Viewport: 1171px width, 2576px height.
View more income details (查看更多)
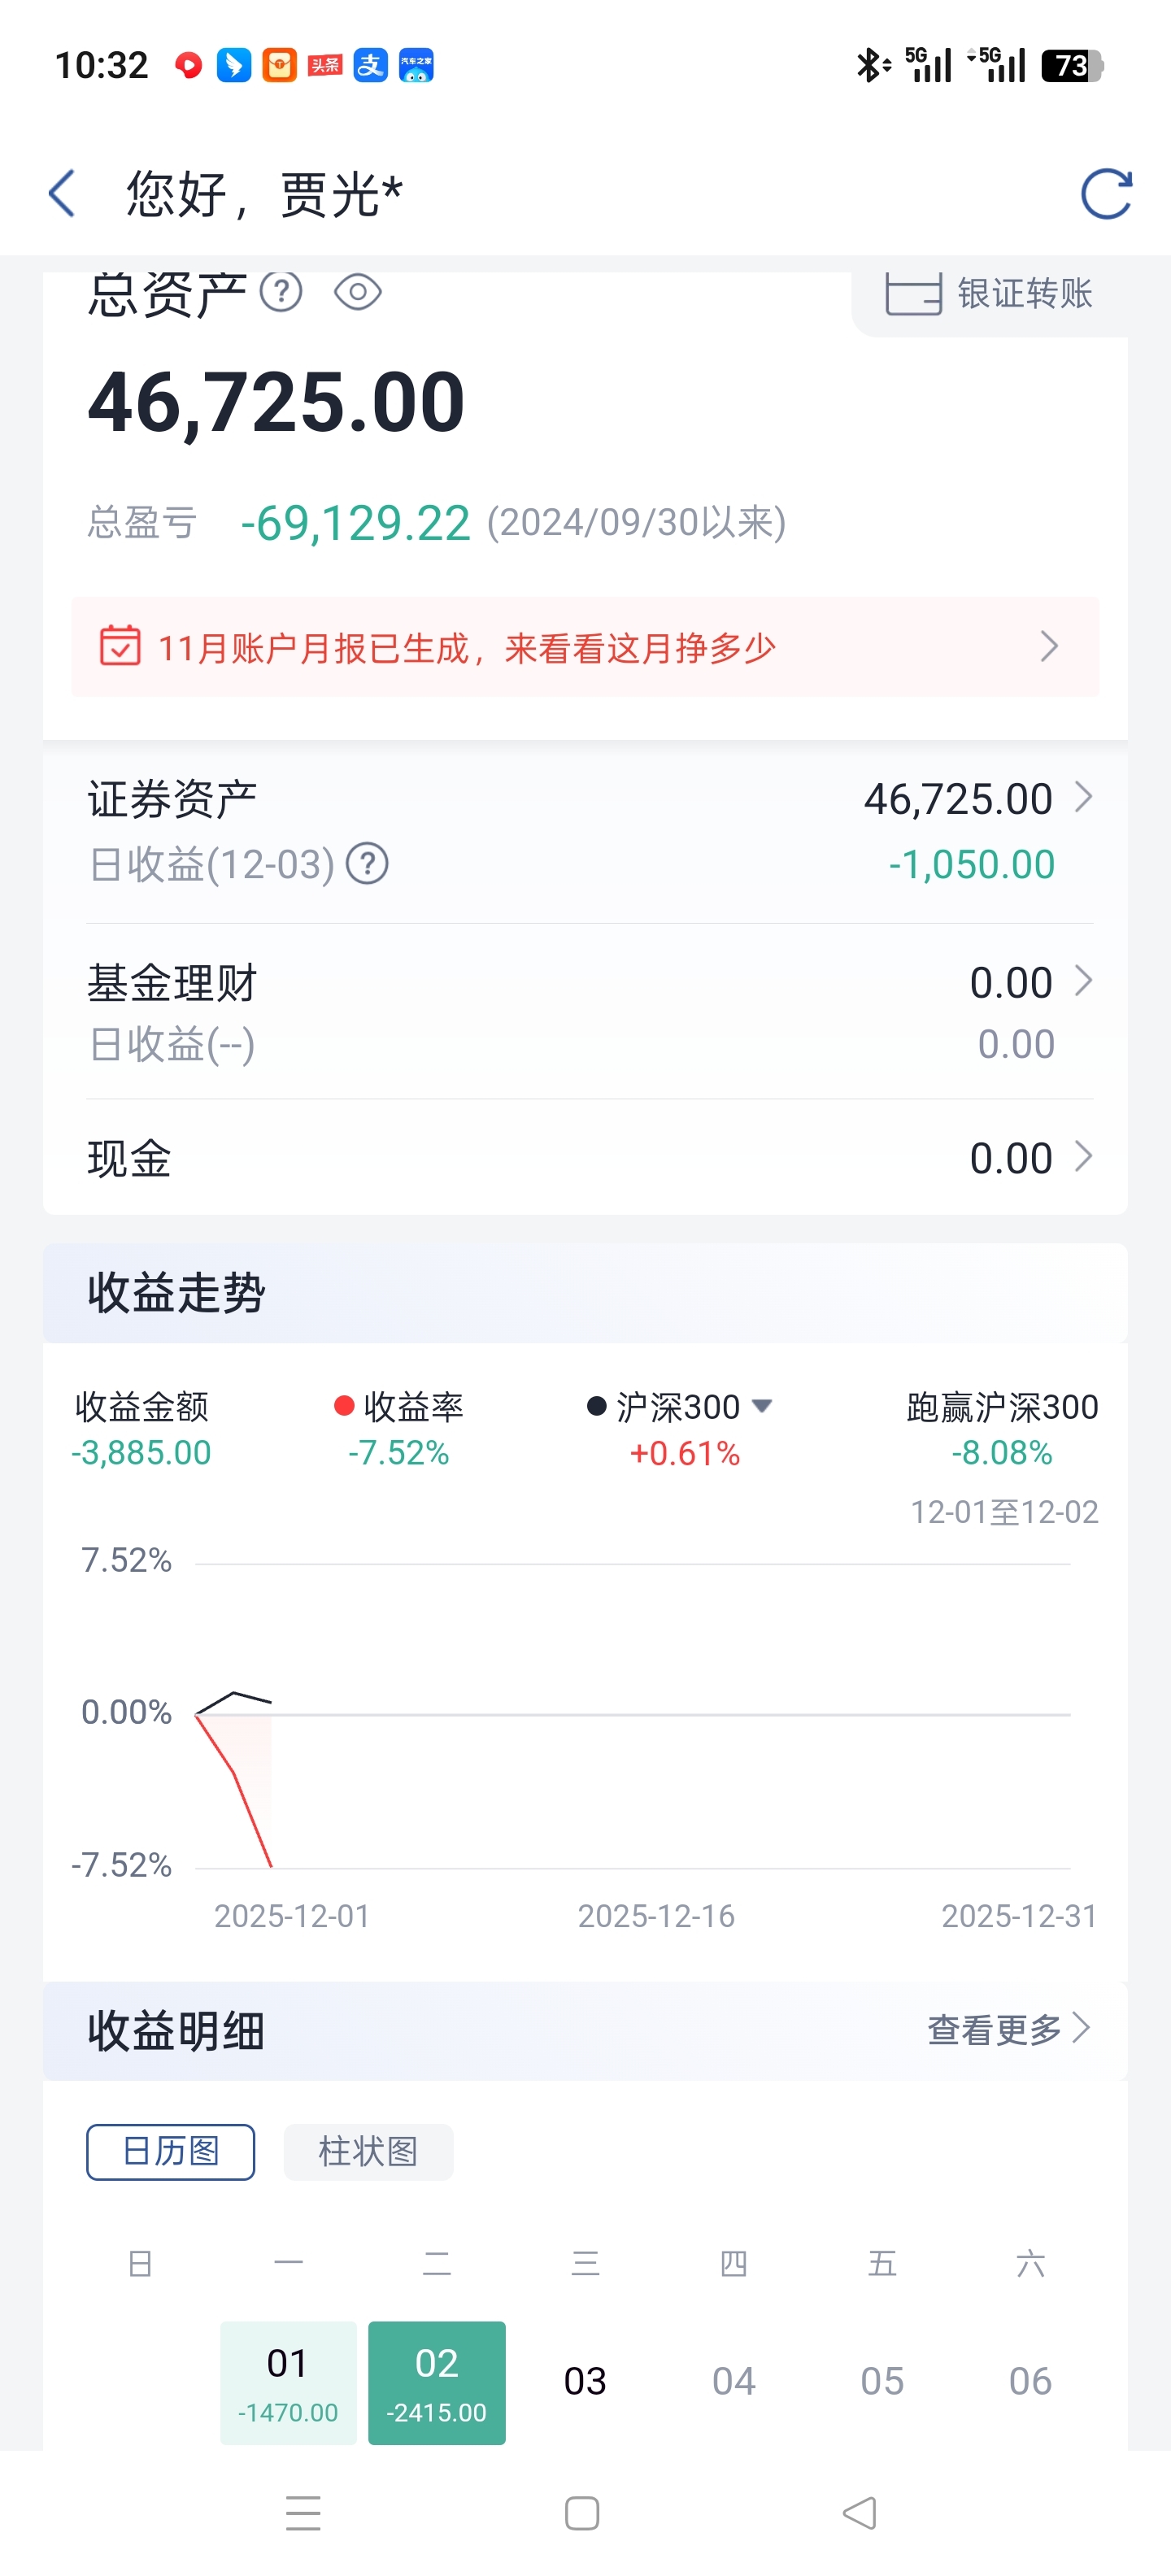point(1007,2029)
